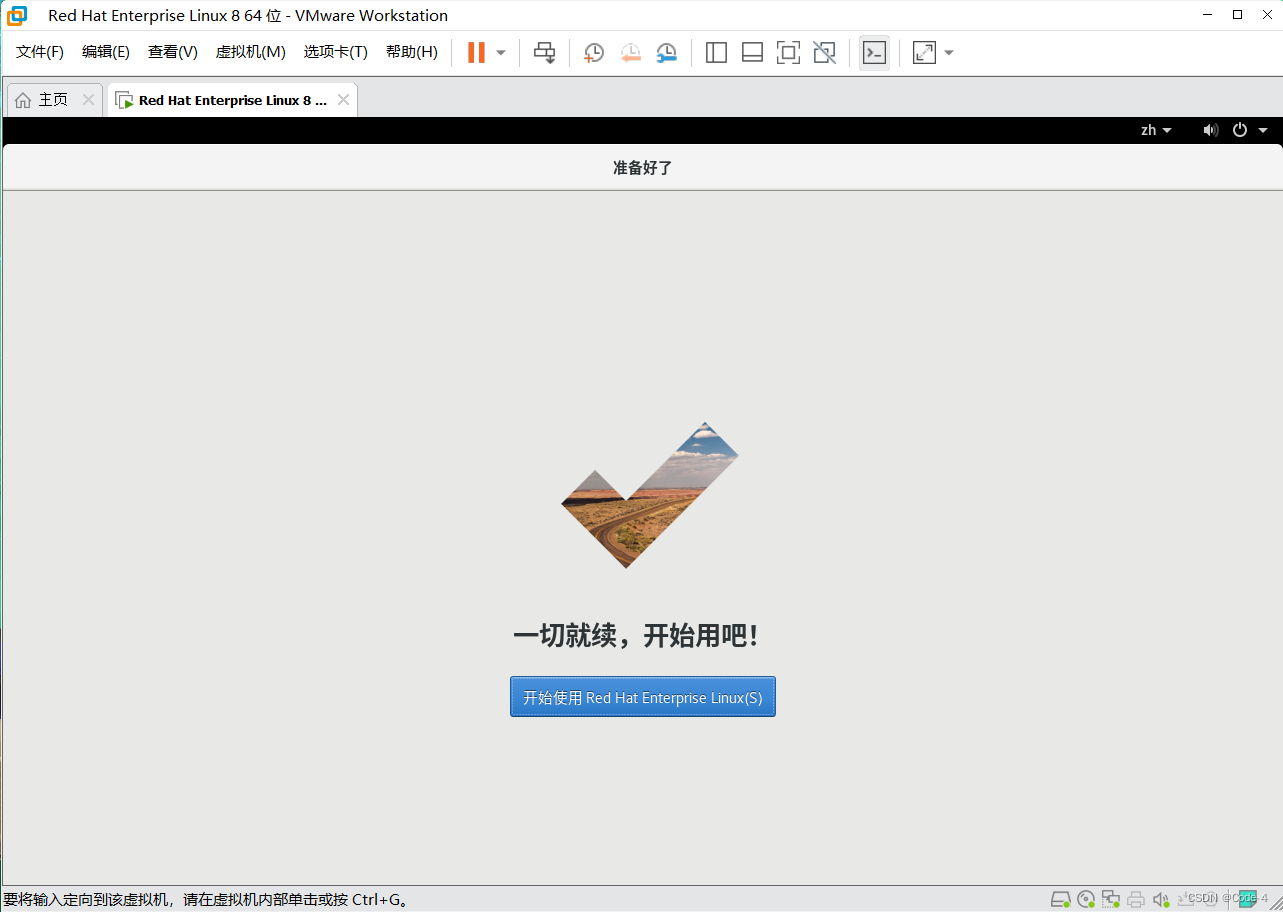Screen dimensions: 1283x912
Task: Send Ctrl+Alt+Del to the virtual machine
Action: 544,53
